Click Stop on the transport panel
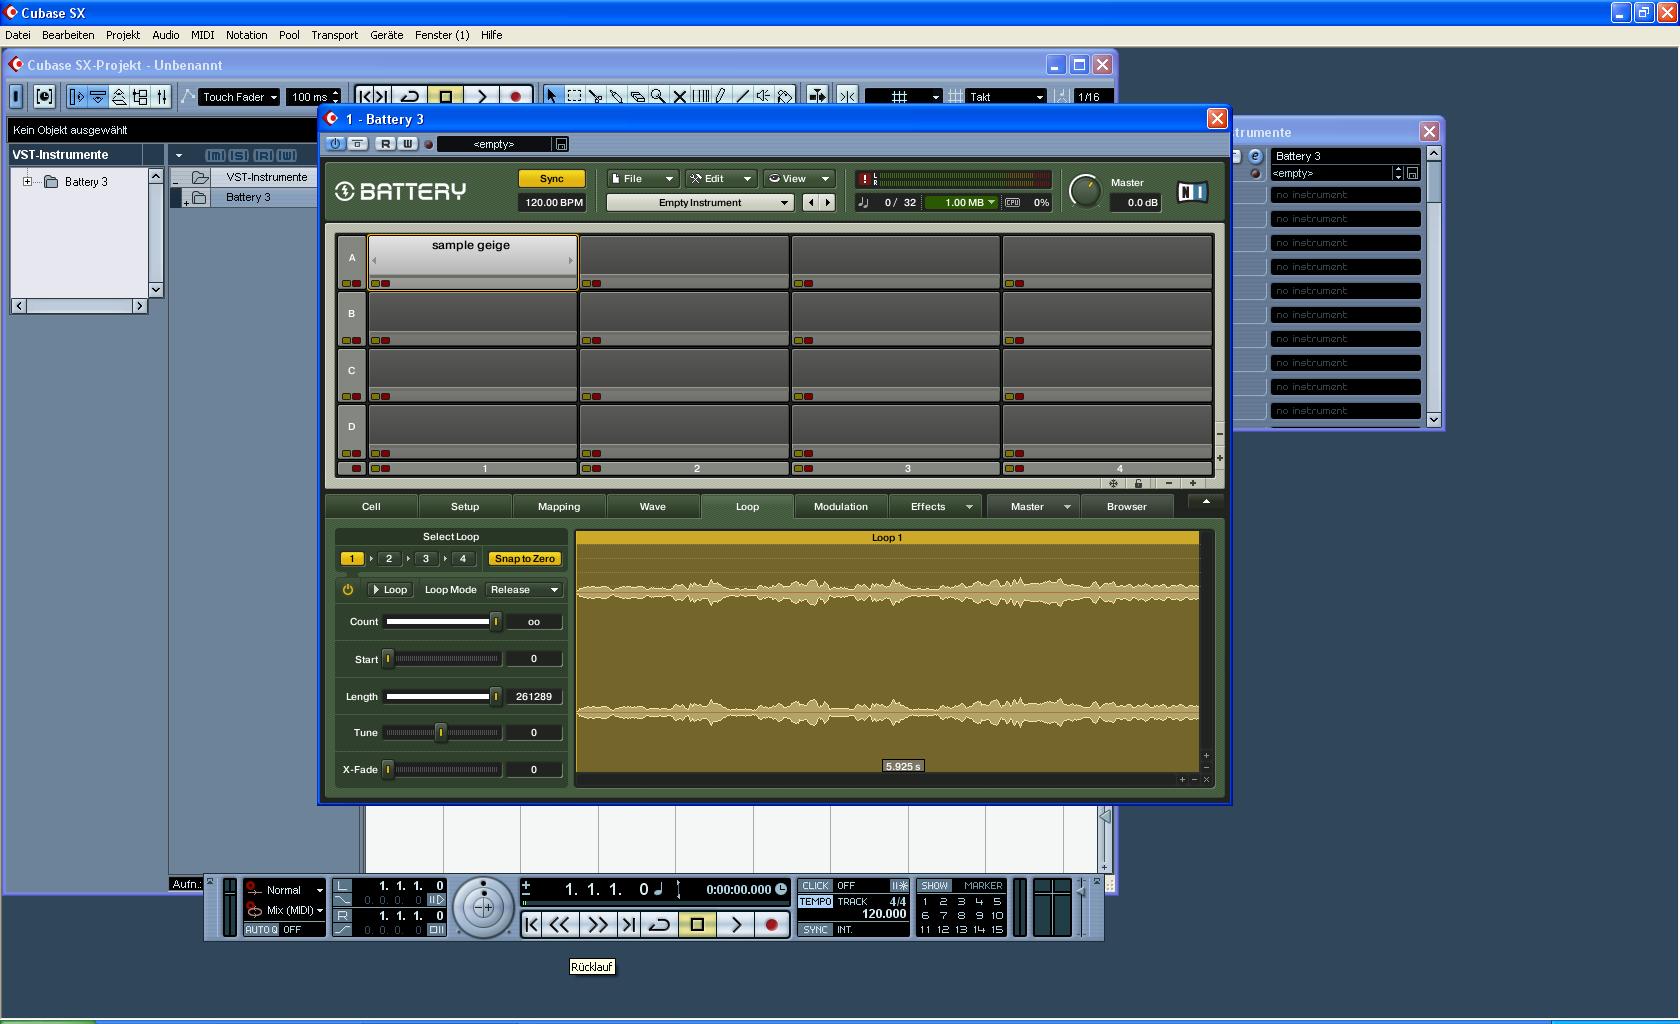This screenshot has width=1680, height=1024. (697, 925)
